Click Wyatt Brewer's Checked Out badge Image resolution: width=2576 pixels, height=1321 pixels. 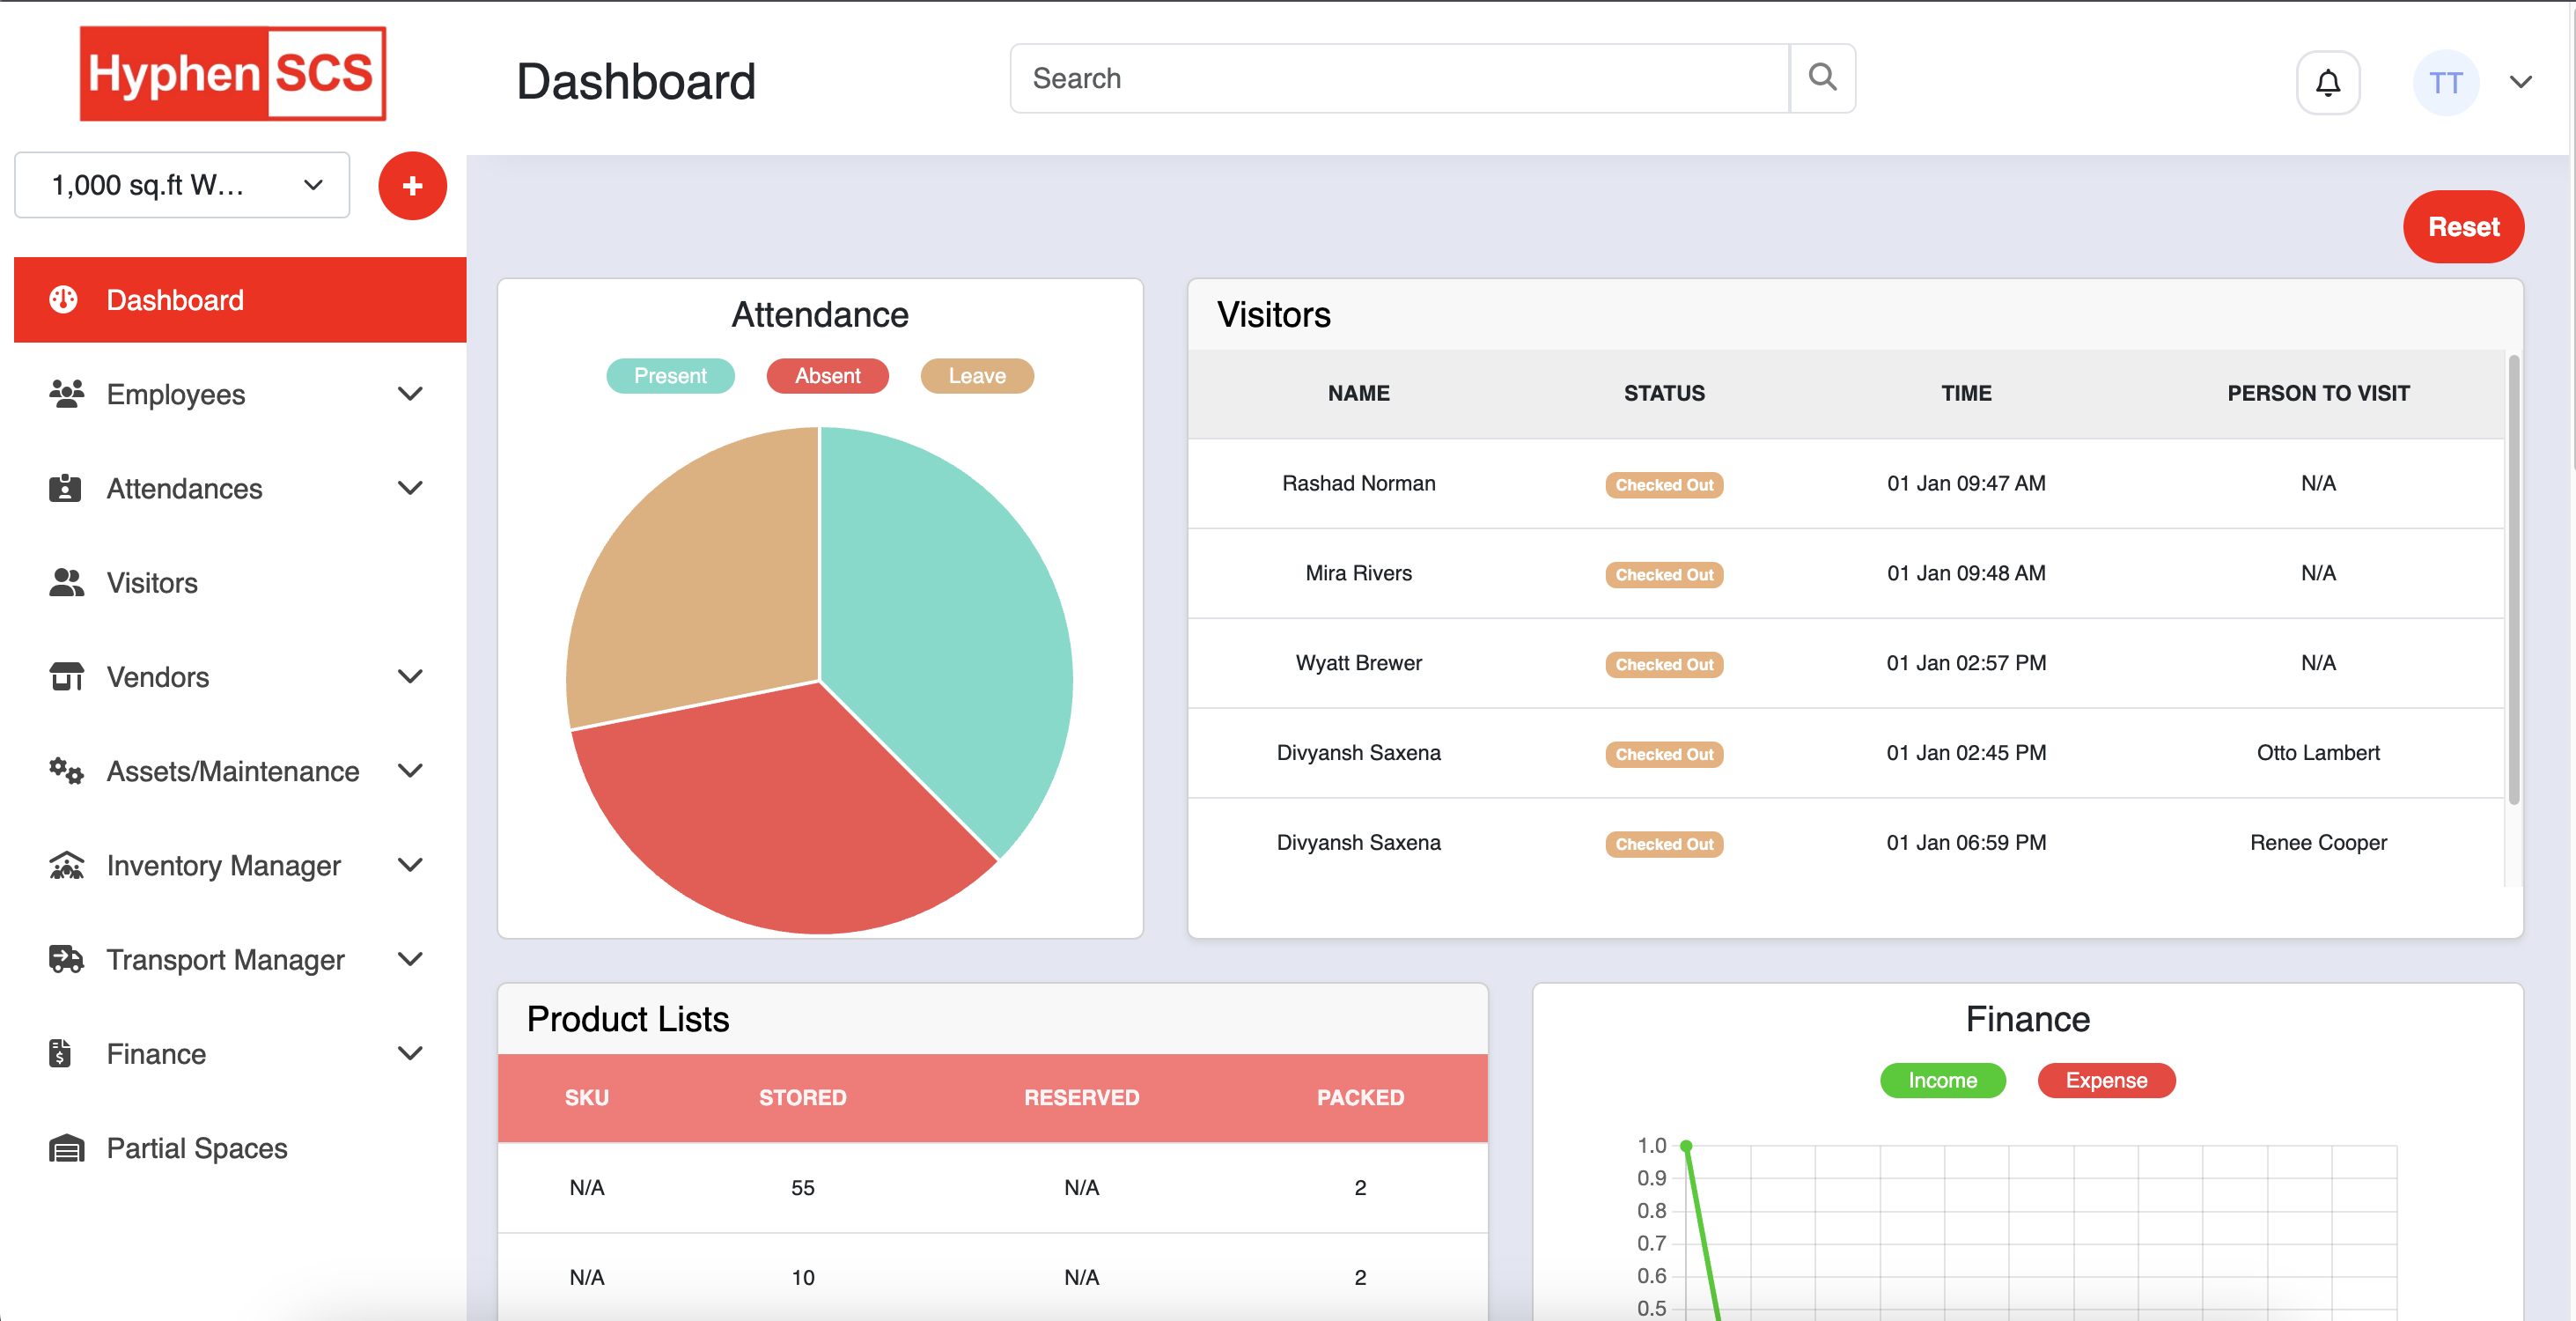(1664, 665)
